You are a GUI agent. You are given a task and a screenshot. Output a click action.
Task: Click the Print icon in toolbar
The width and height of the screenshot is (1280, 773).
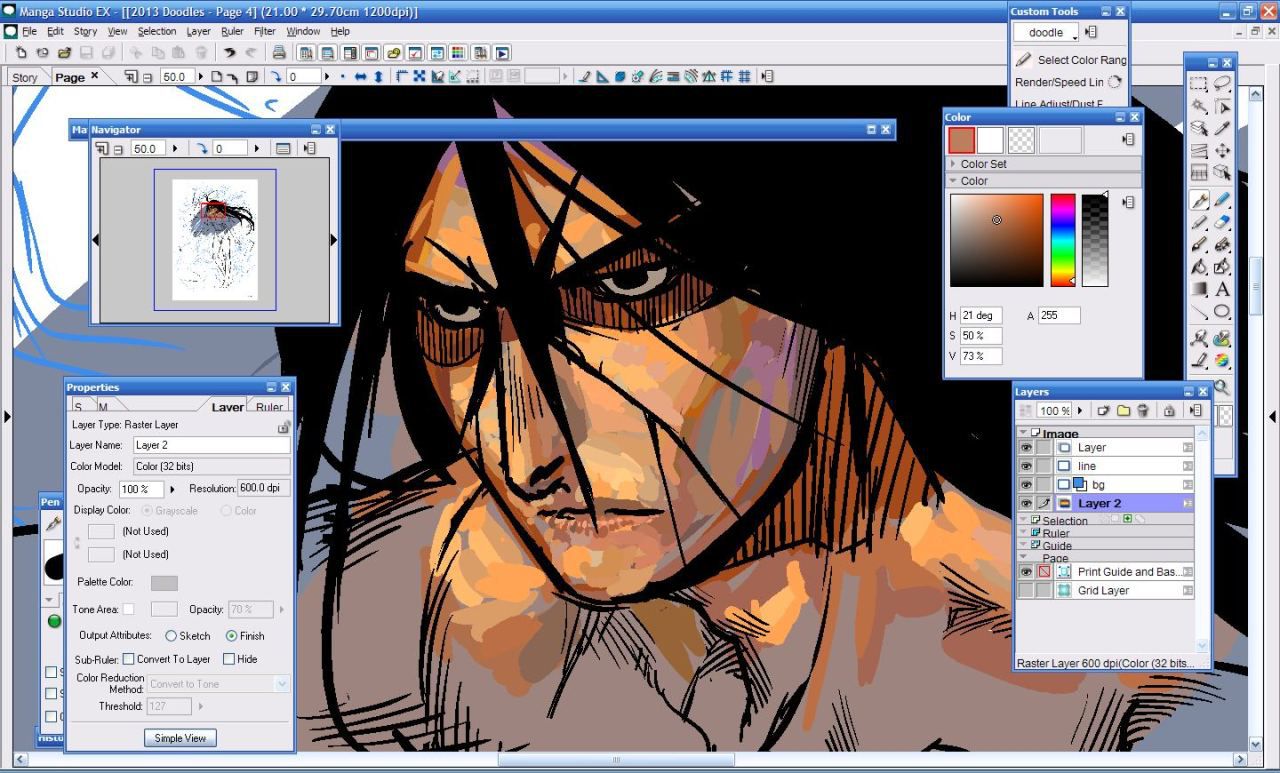[x=279, y=53]
